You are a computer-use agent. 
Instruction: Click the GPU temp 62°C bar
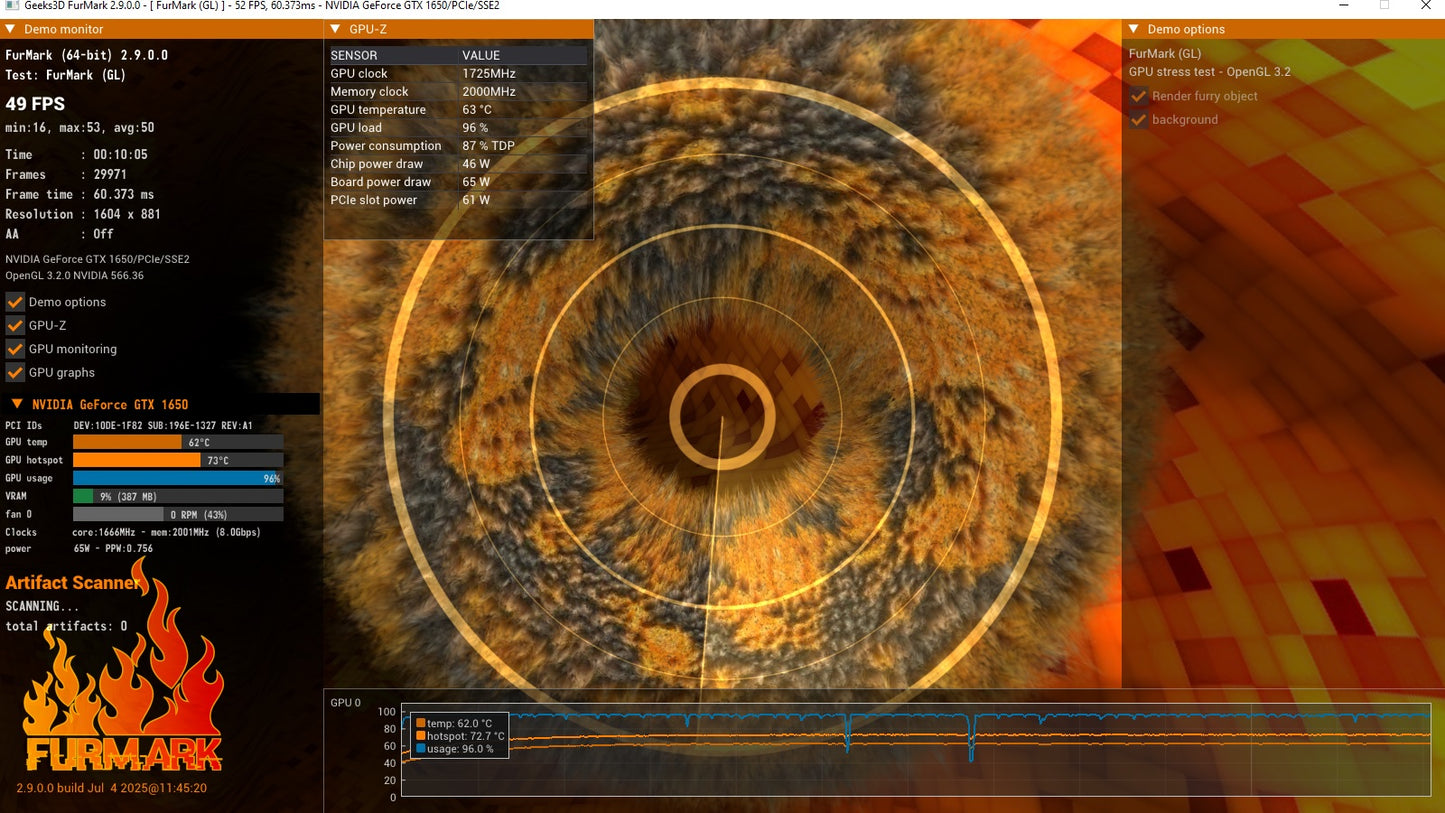click(178, 442)
